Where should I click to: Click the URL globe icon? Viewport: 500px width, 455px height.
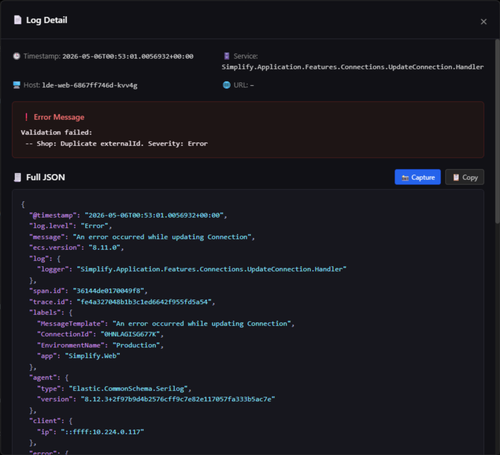[x=226, y=85]
